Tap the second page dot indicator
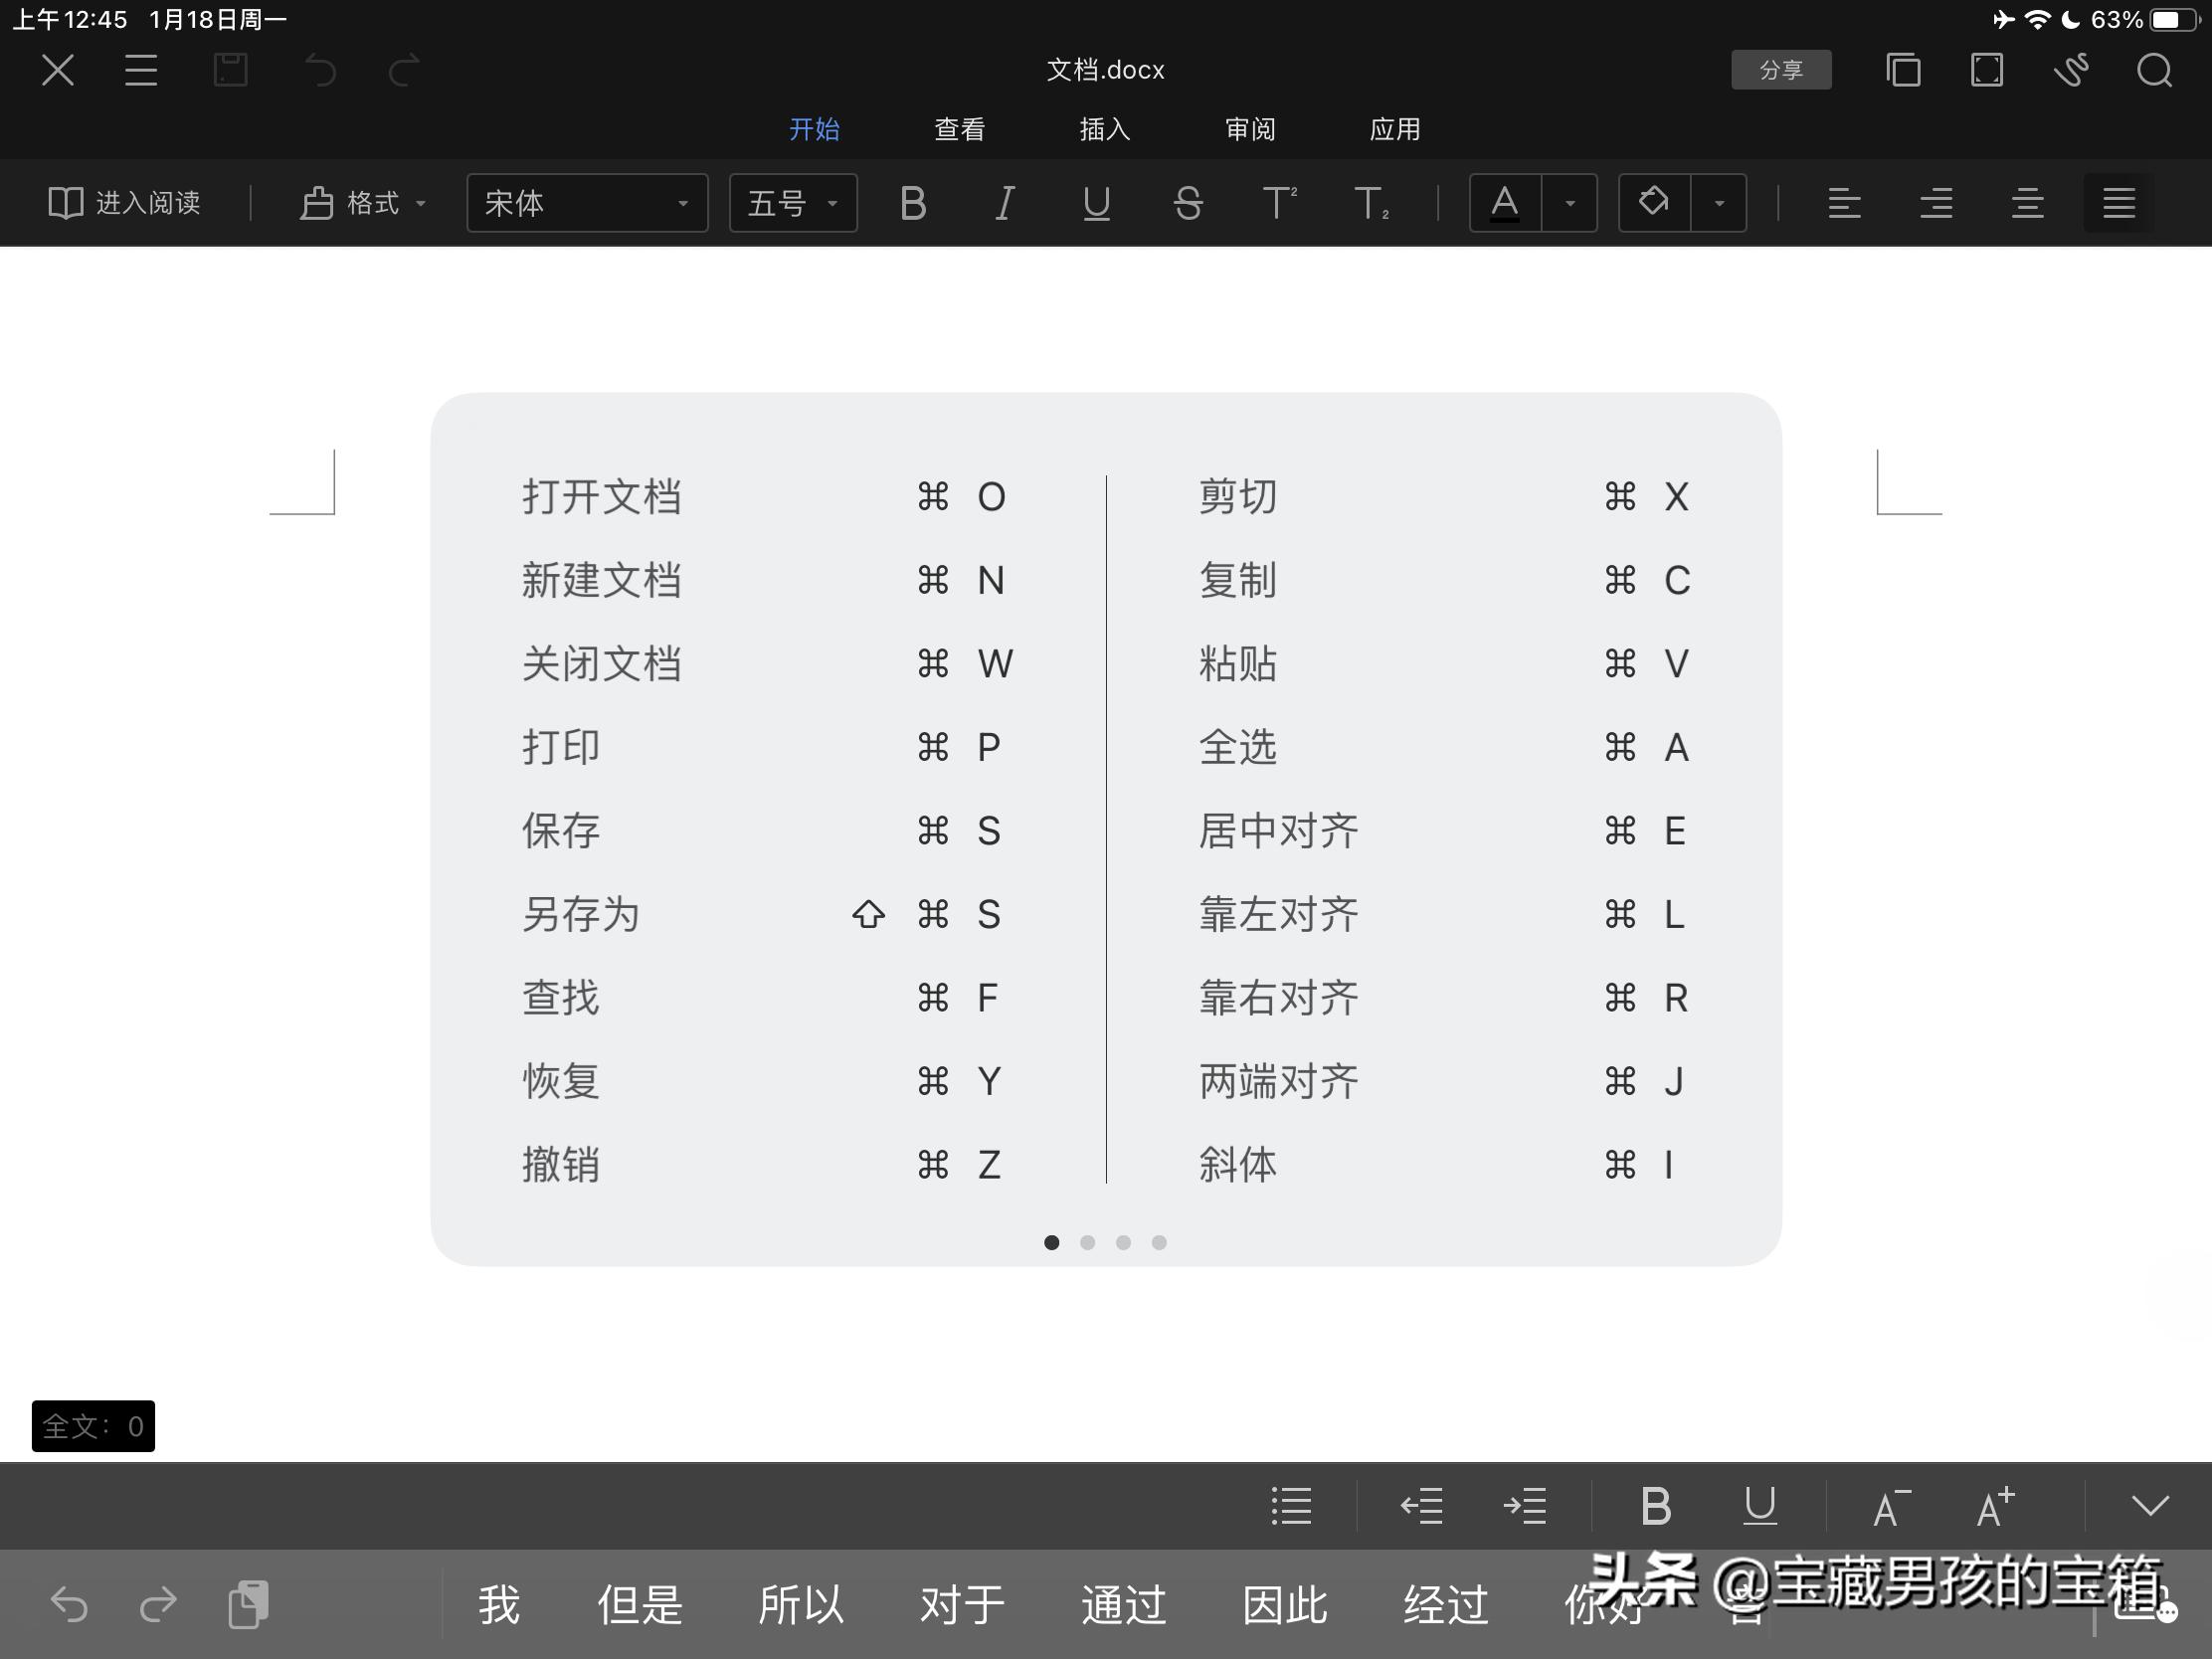The image size is (2212, 1659). pos(1087,1242)
